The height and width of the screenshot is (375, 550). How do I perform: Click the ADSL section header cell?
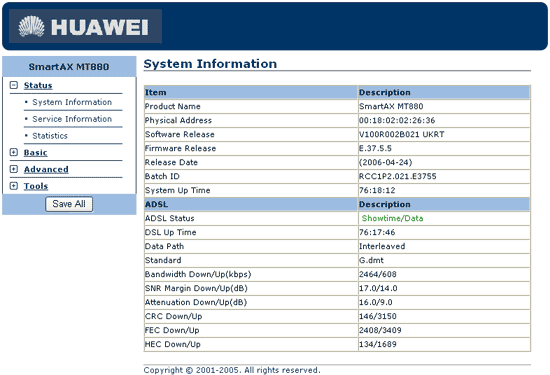[x=251, y=204]
